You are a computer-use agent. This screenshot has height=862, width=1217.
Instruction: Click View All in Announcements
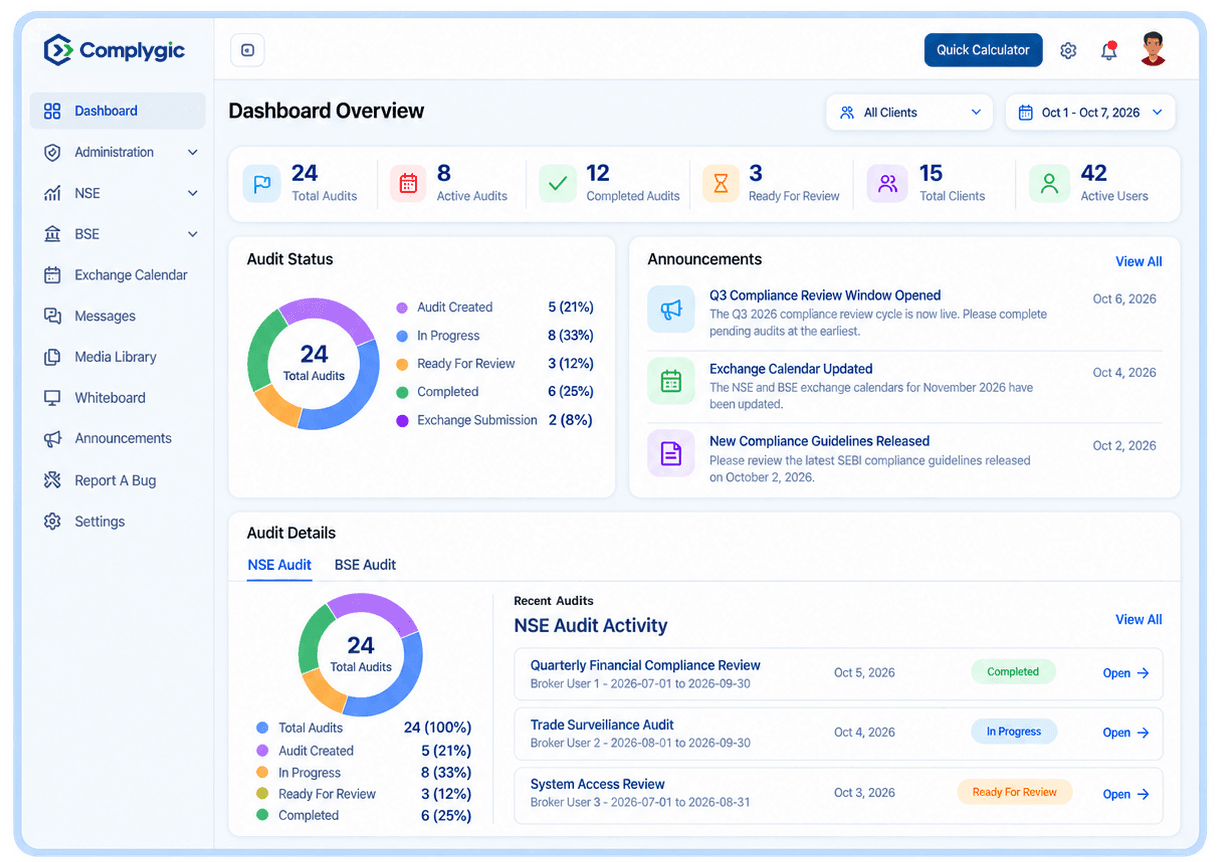click(1138, 262)
